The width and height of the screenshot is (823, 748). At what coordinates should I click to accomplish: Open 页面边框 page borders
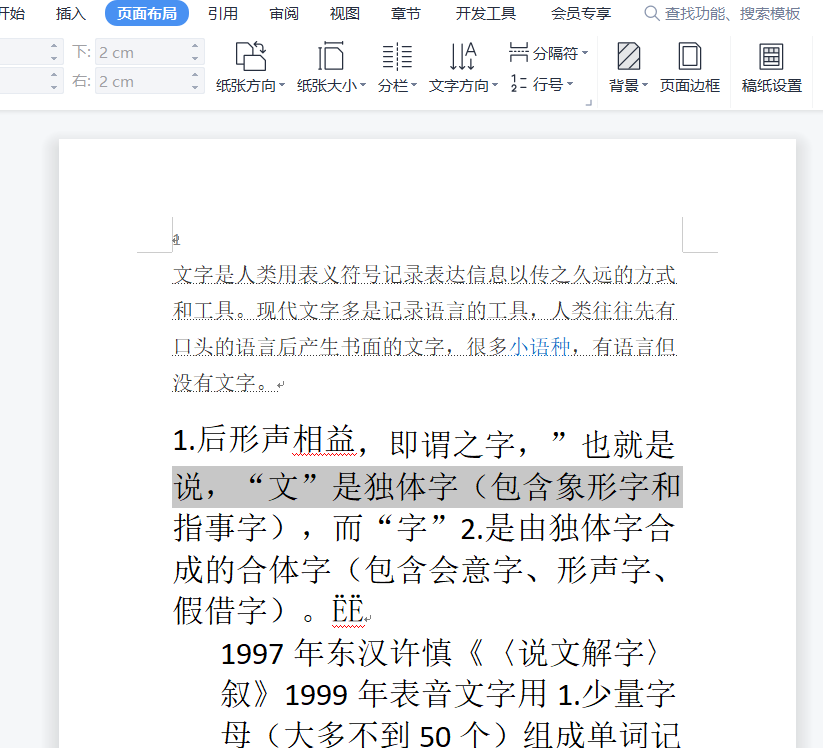pyautogui.click(x=690, y=67)
